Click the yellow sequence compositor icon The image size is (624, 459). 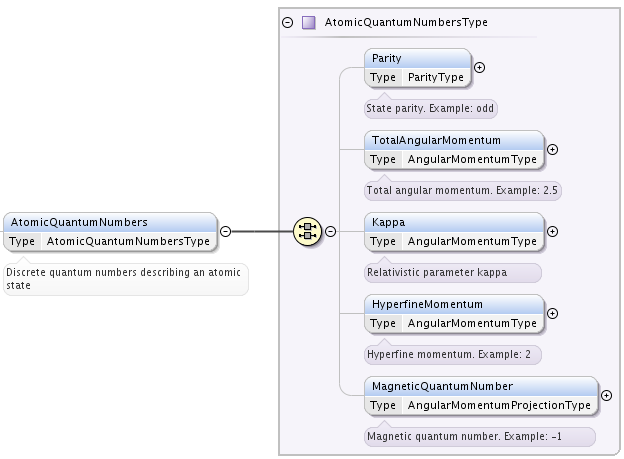pos(307,231)
